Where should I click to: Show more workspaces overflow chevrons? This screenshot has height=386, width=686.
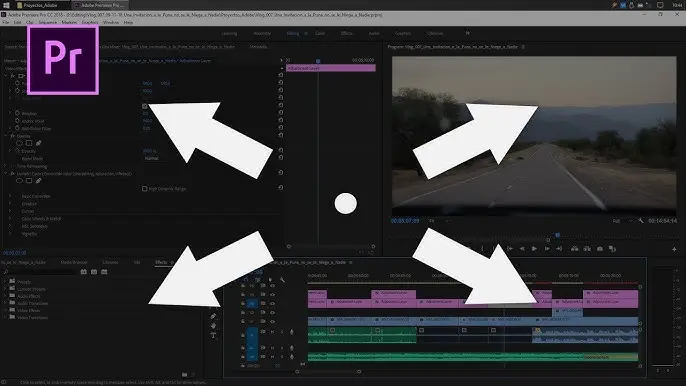coord(467,33)
